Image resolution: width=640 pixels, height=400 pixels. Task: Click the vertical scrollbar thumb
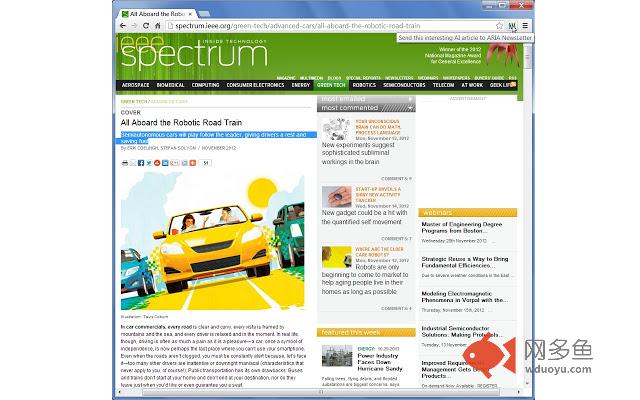tap(527, 57)
